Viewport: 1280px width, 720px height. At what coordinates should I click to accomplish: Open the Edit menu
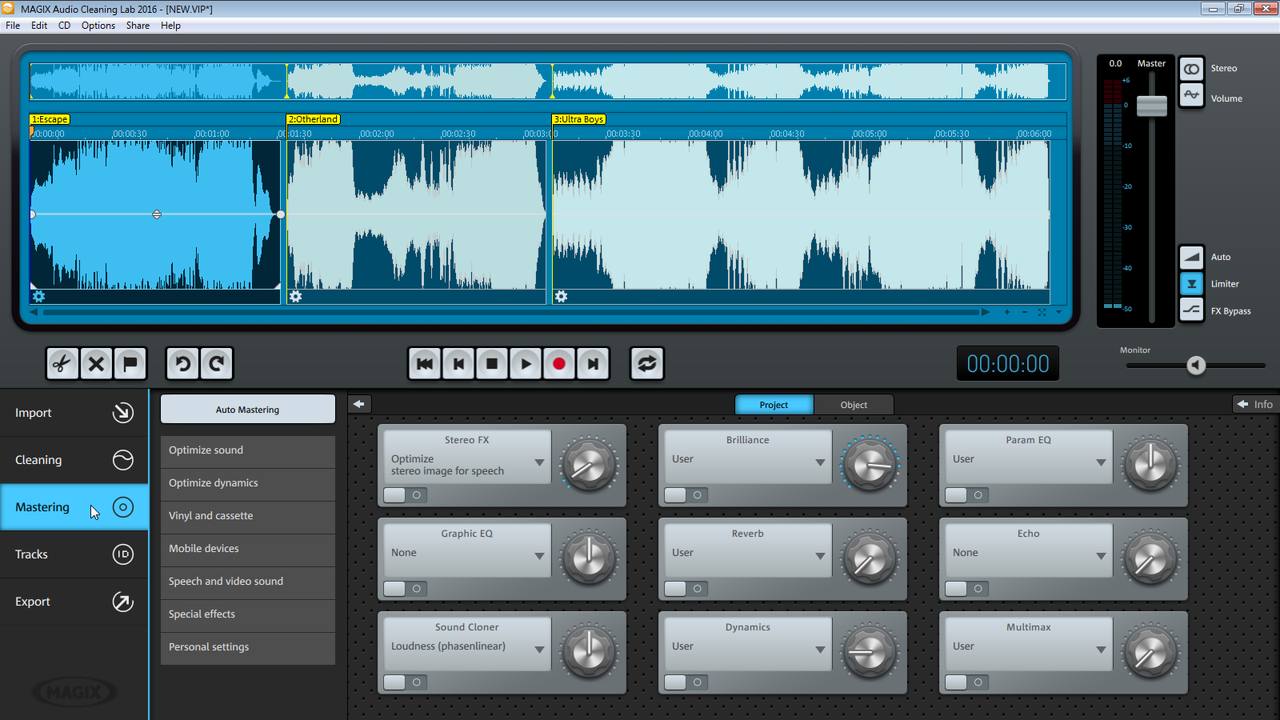tap(39, 25)
